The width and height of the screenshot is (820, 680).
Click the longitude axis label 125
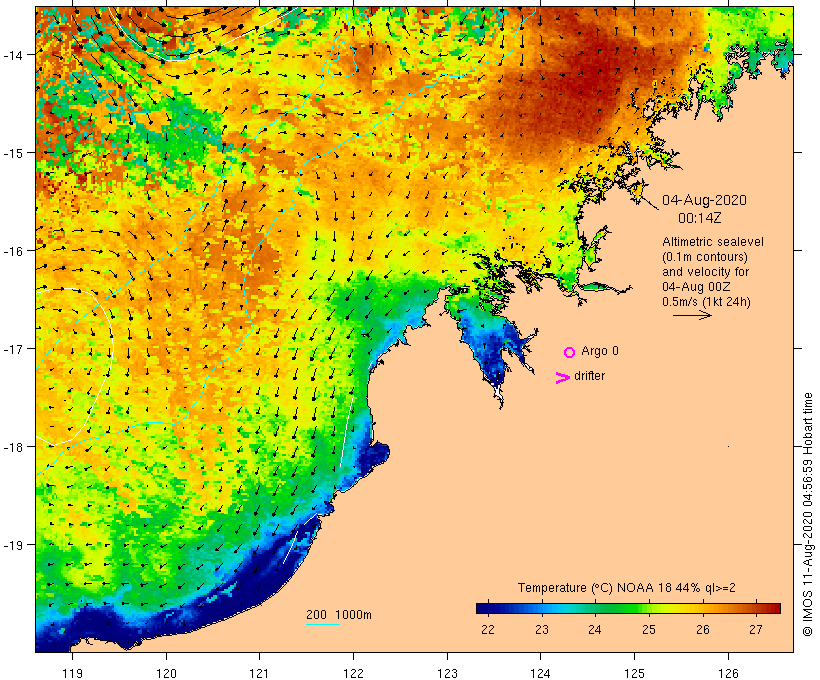tap(634, 673)
